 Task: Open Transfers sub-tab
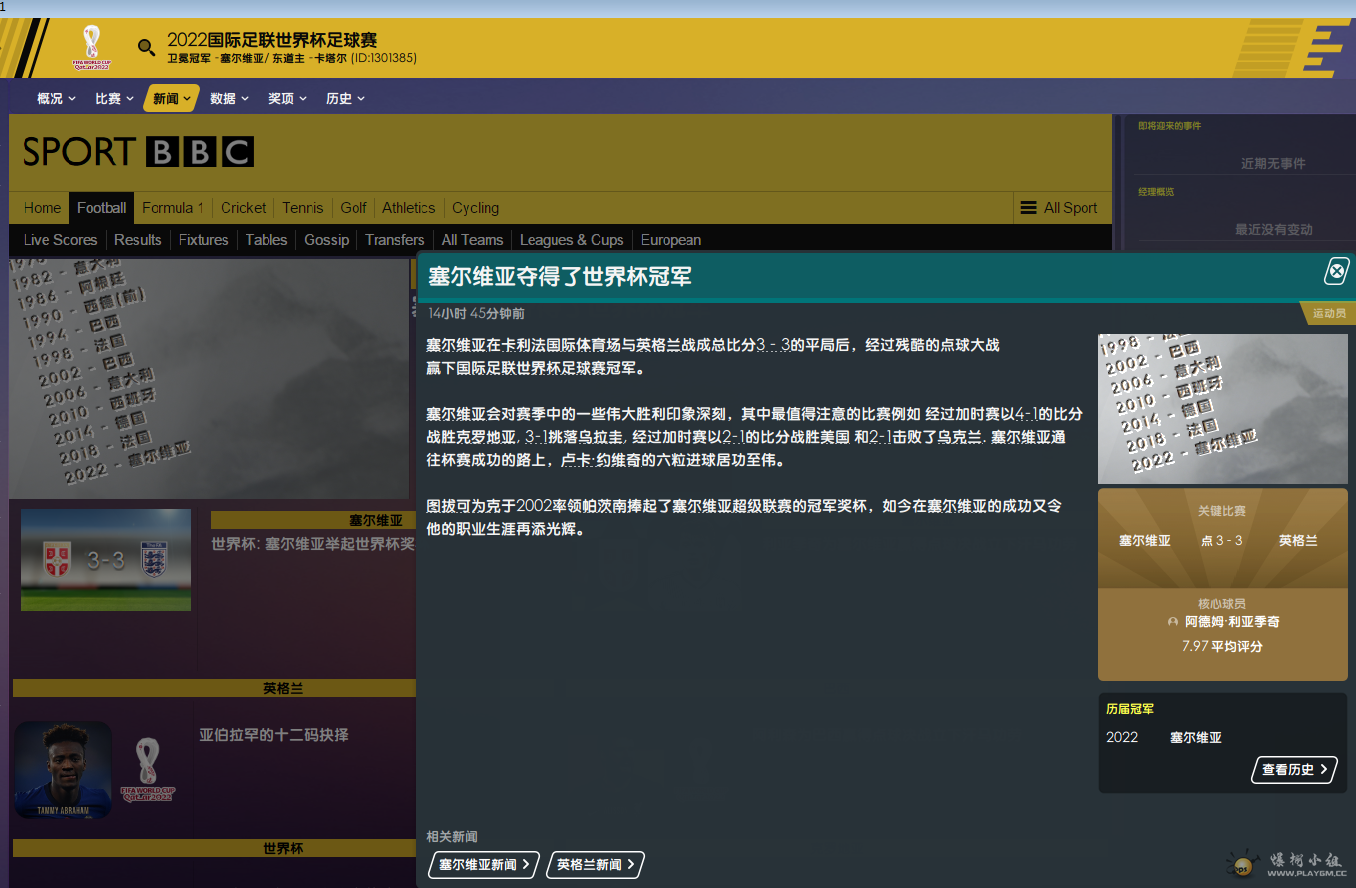tap(395, 240)
